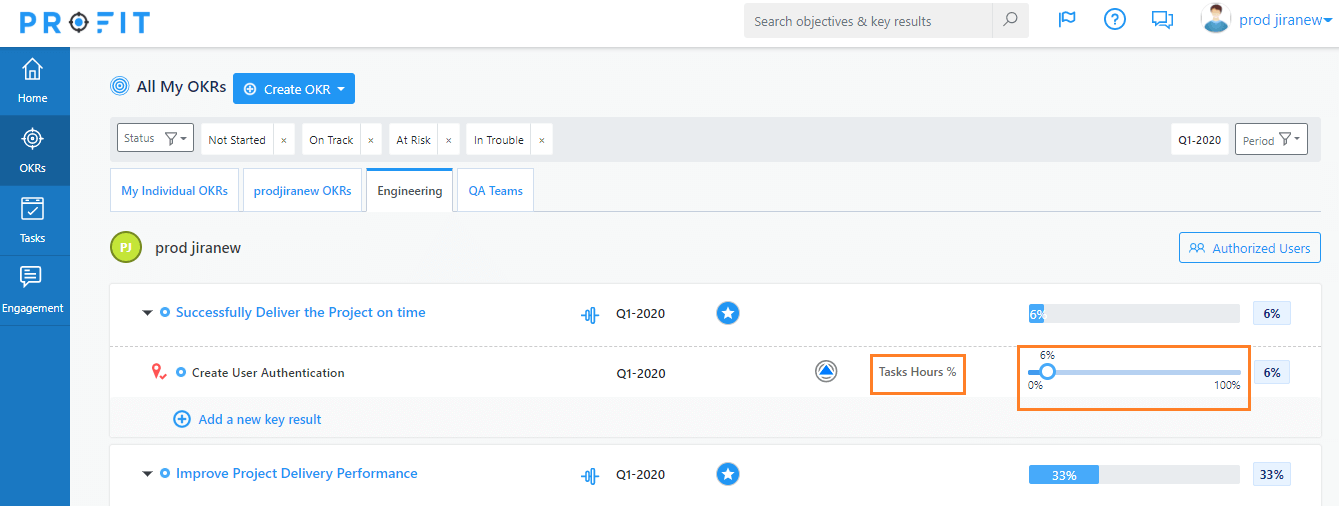Click alignment icon for Successfully Deliver objective
This screenshot has width=1339, height=506.
click(590, 314)
